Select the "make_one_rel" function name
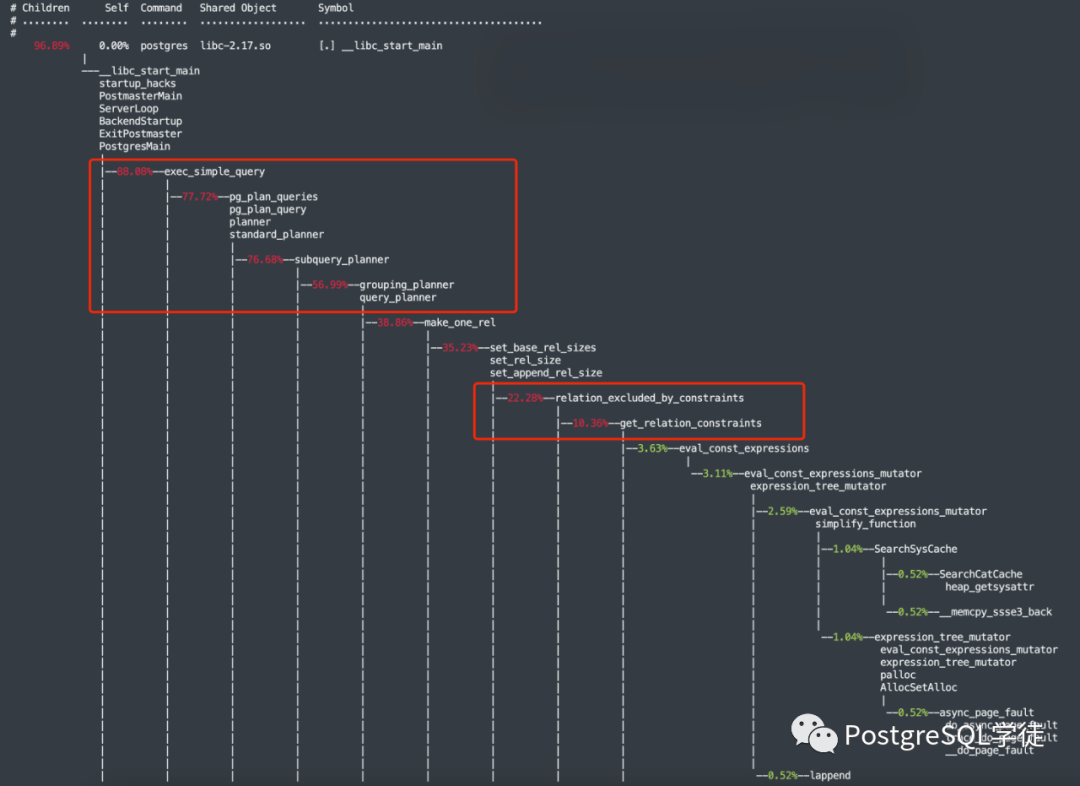The width and height of the screenshot is (1080, 786). [459, 322]
